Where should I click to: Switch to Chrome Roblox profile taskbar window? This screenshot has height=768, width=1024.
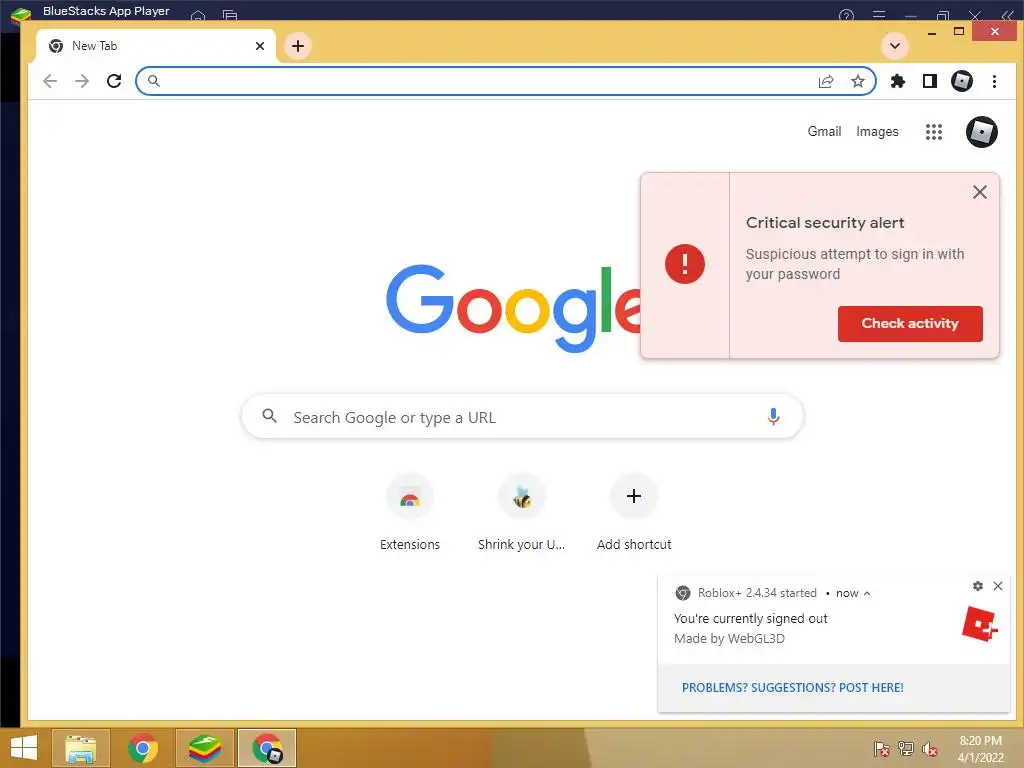pos(267,748)
